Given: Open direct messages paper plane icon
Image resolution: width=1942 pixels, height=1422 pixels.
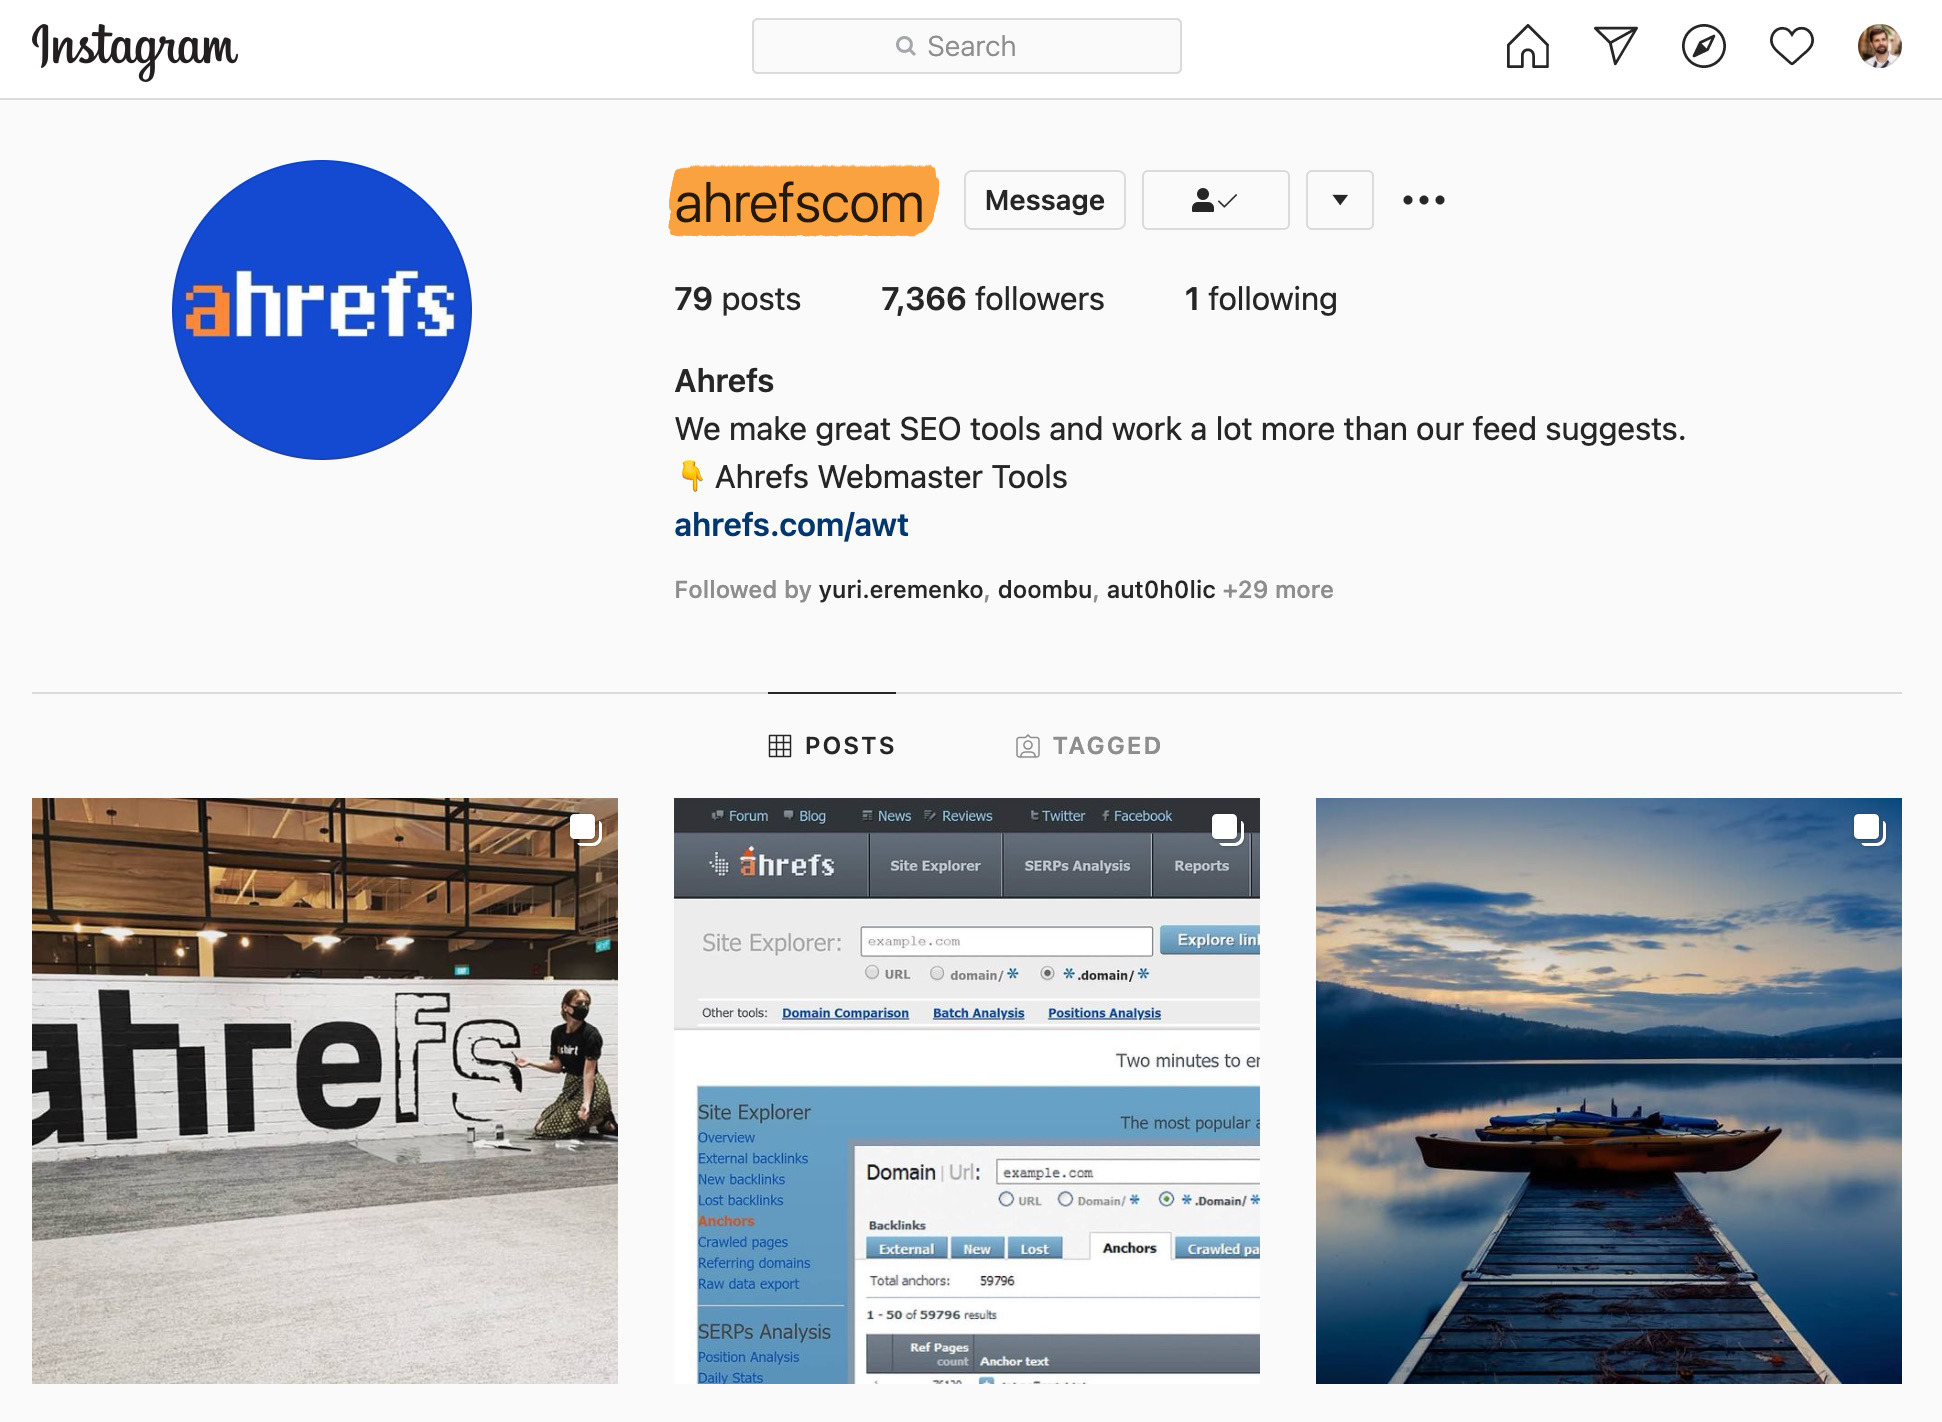Looking at the screenshot, I should 1615,46.
